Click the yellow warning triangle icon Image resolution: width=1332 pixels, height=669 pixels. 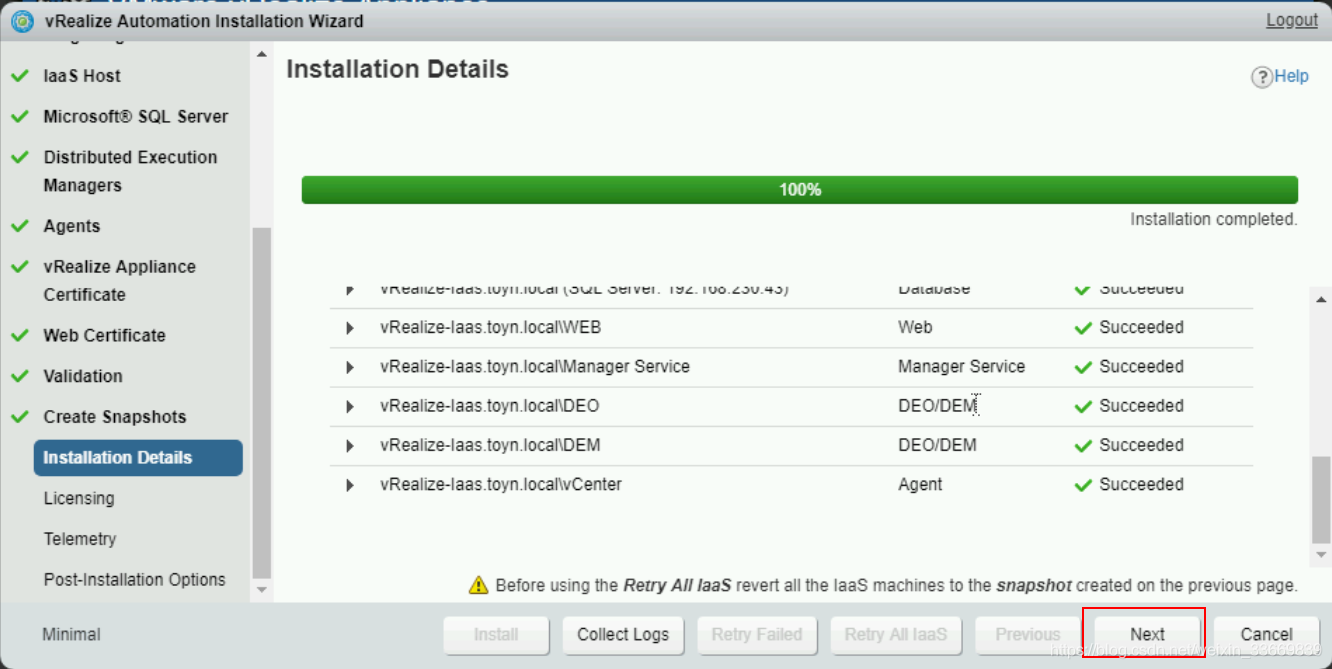(479, 585)
